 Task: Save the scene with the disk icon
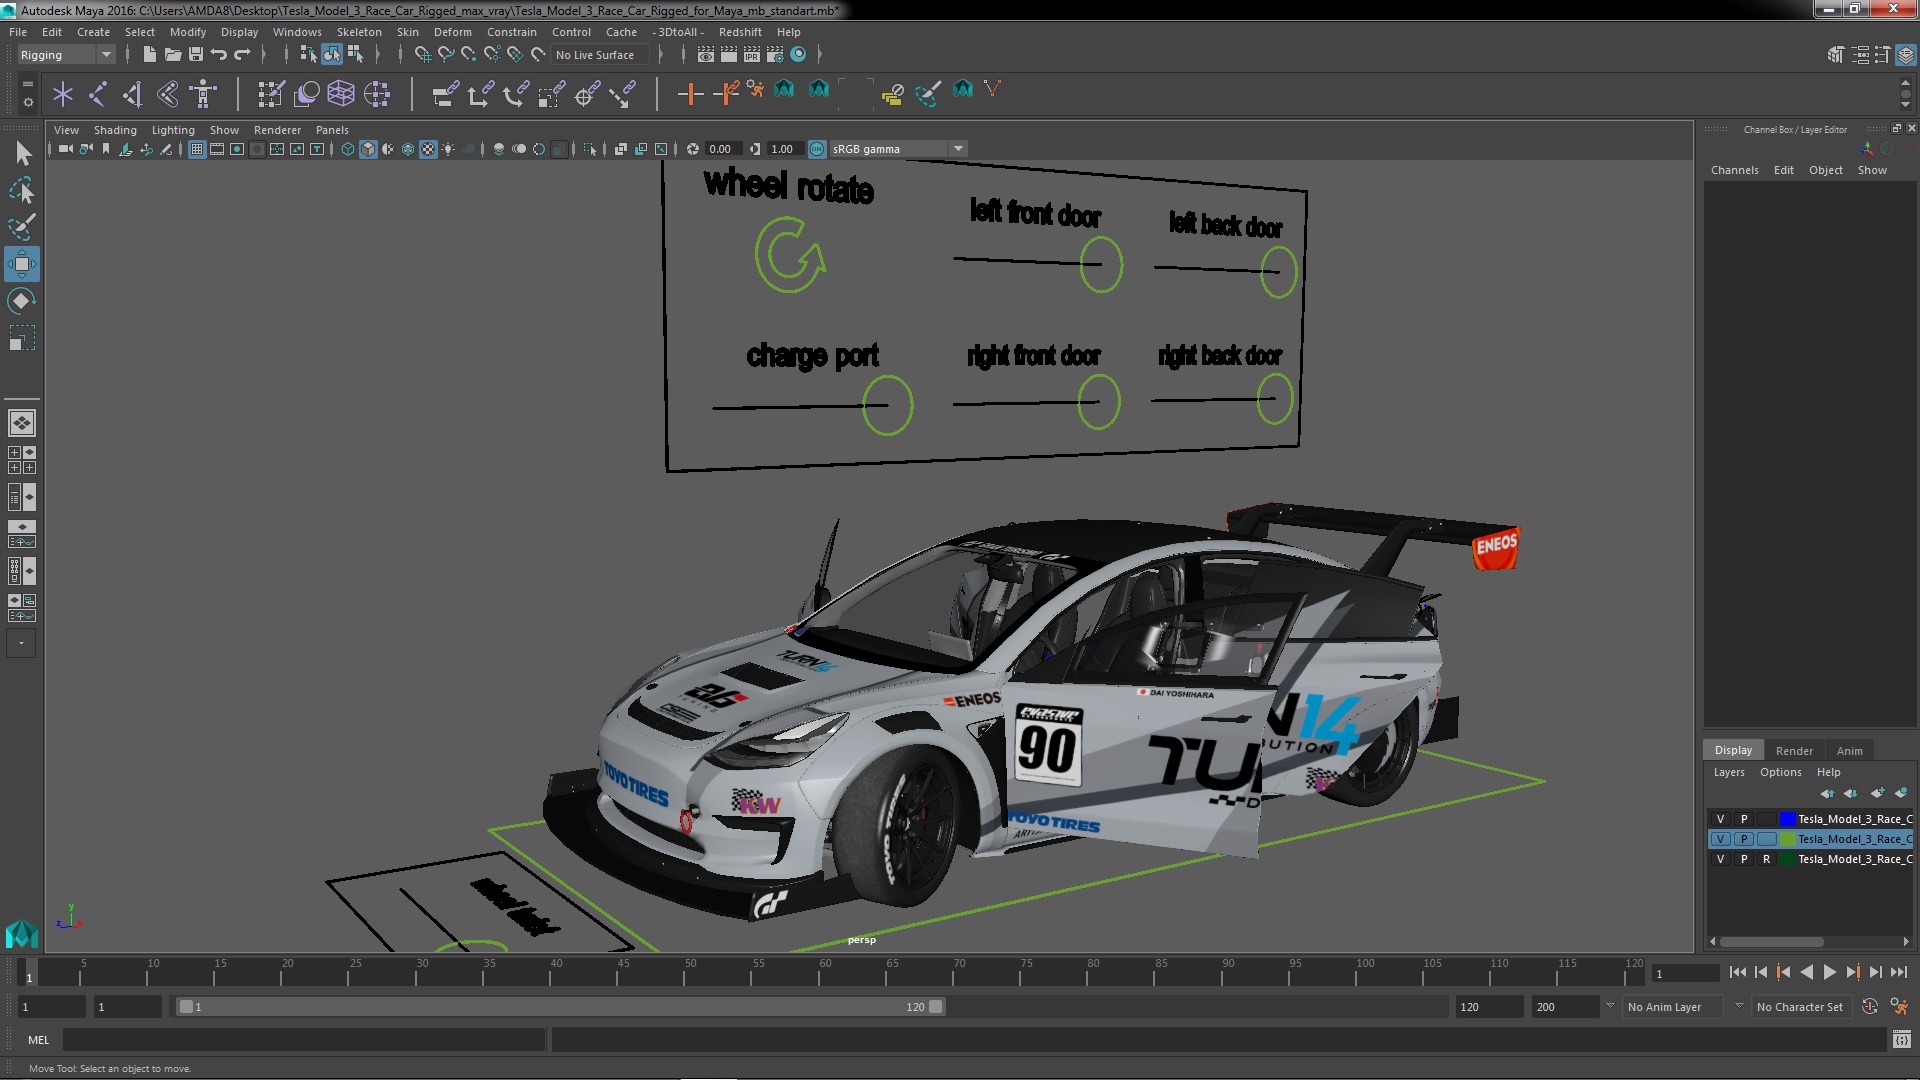195,55
